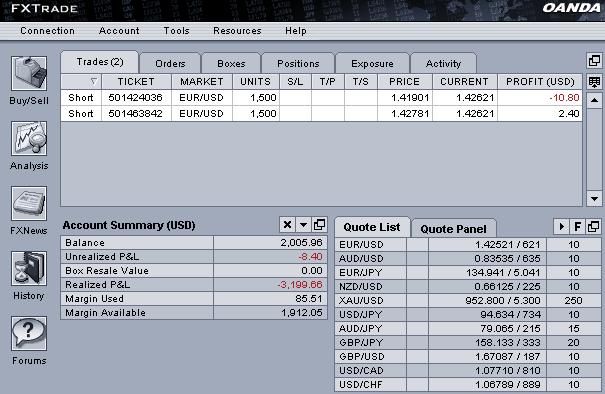Sort by TICKET column header
This screenshot has width=605, height=394.
click(136, 82)
